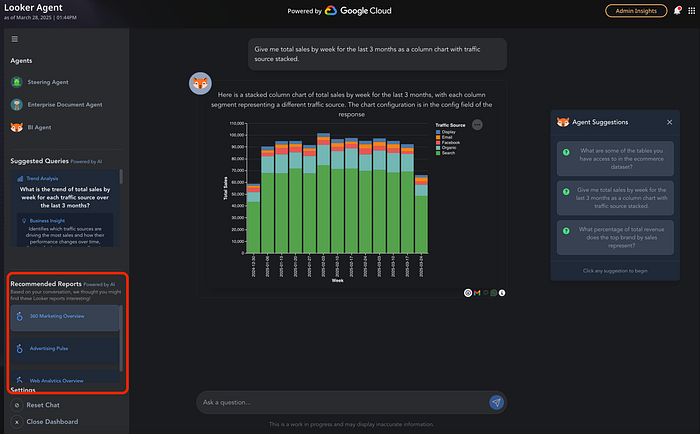700x434 pixels.
Task: Switch to the BI Agent label
Action: [39, 127]
